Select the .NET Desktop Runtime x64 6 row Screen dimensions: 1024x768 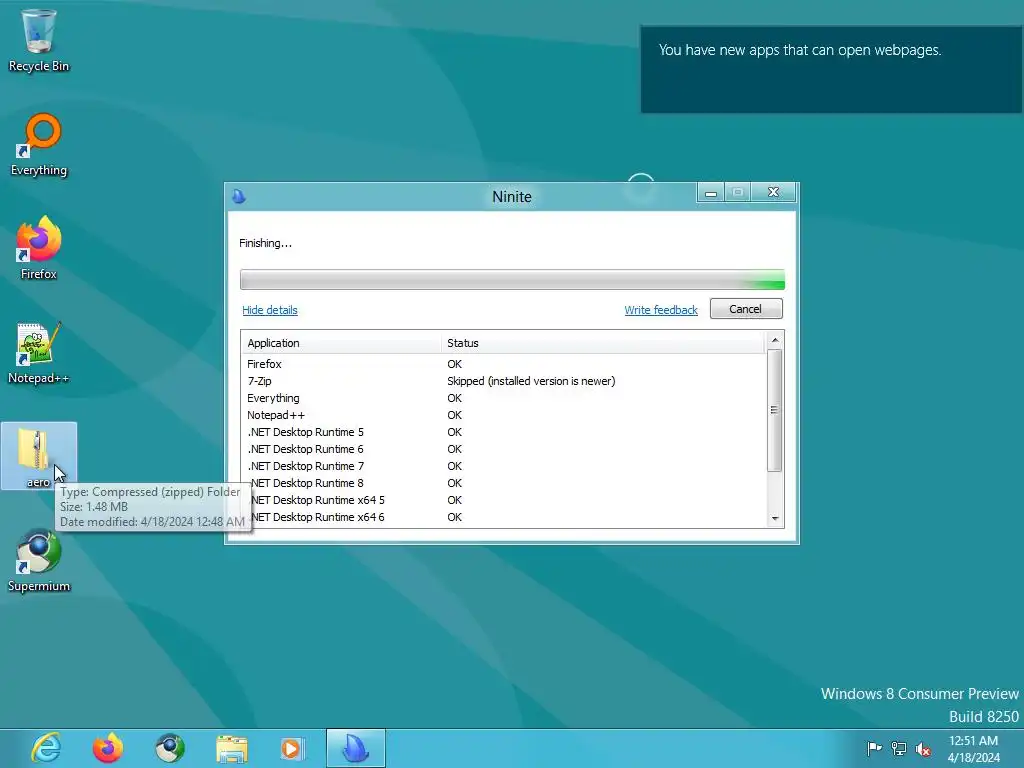[503, 517]
